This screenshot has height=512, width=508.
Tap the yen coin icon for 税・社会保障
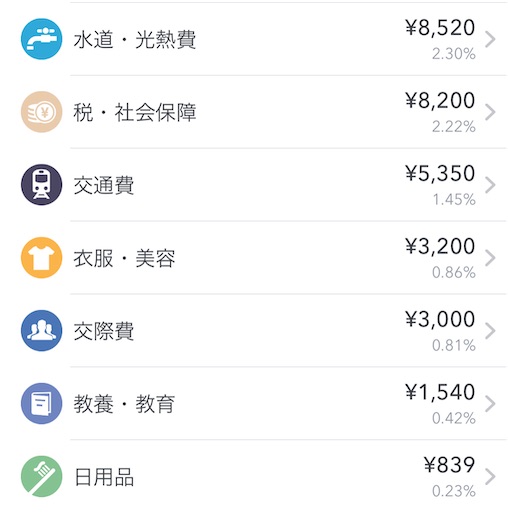tap(41, 112)
